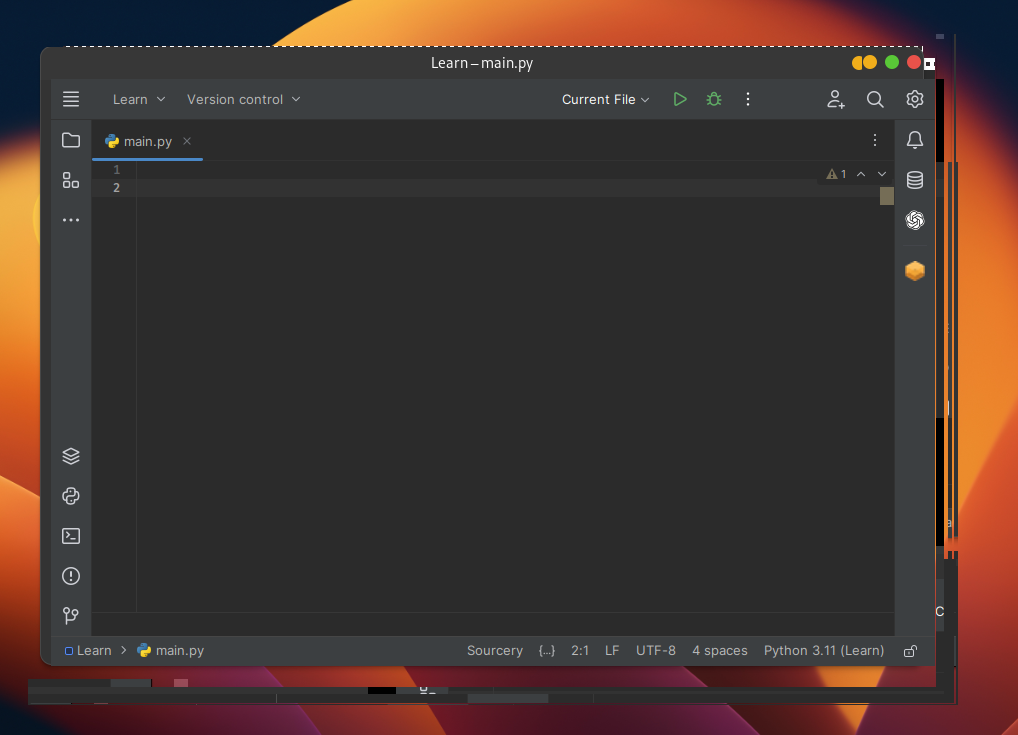Viewport: 1018px width, 735px height.
Task: Open IDE settings gear
Action: [914, 99]
